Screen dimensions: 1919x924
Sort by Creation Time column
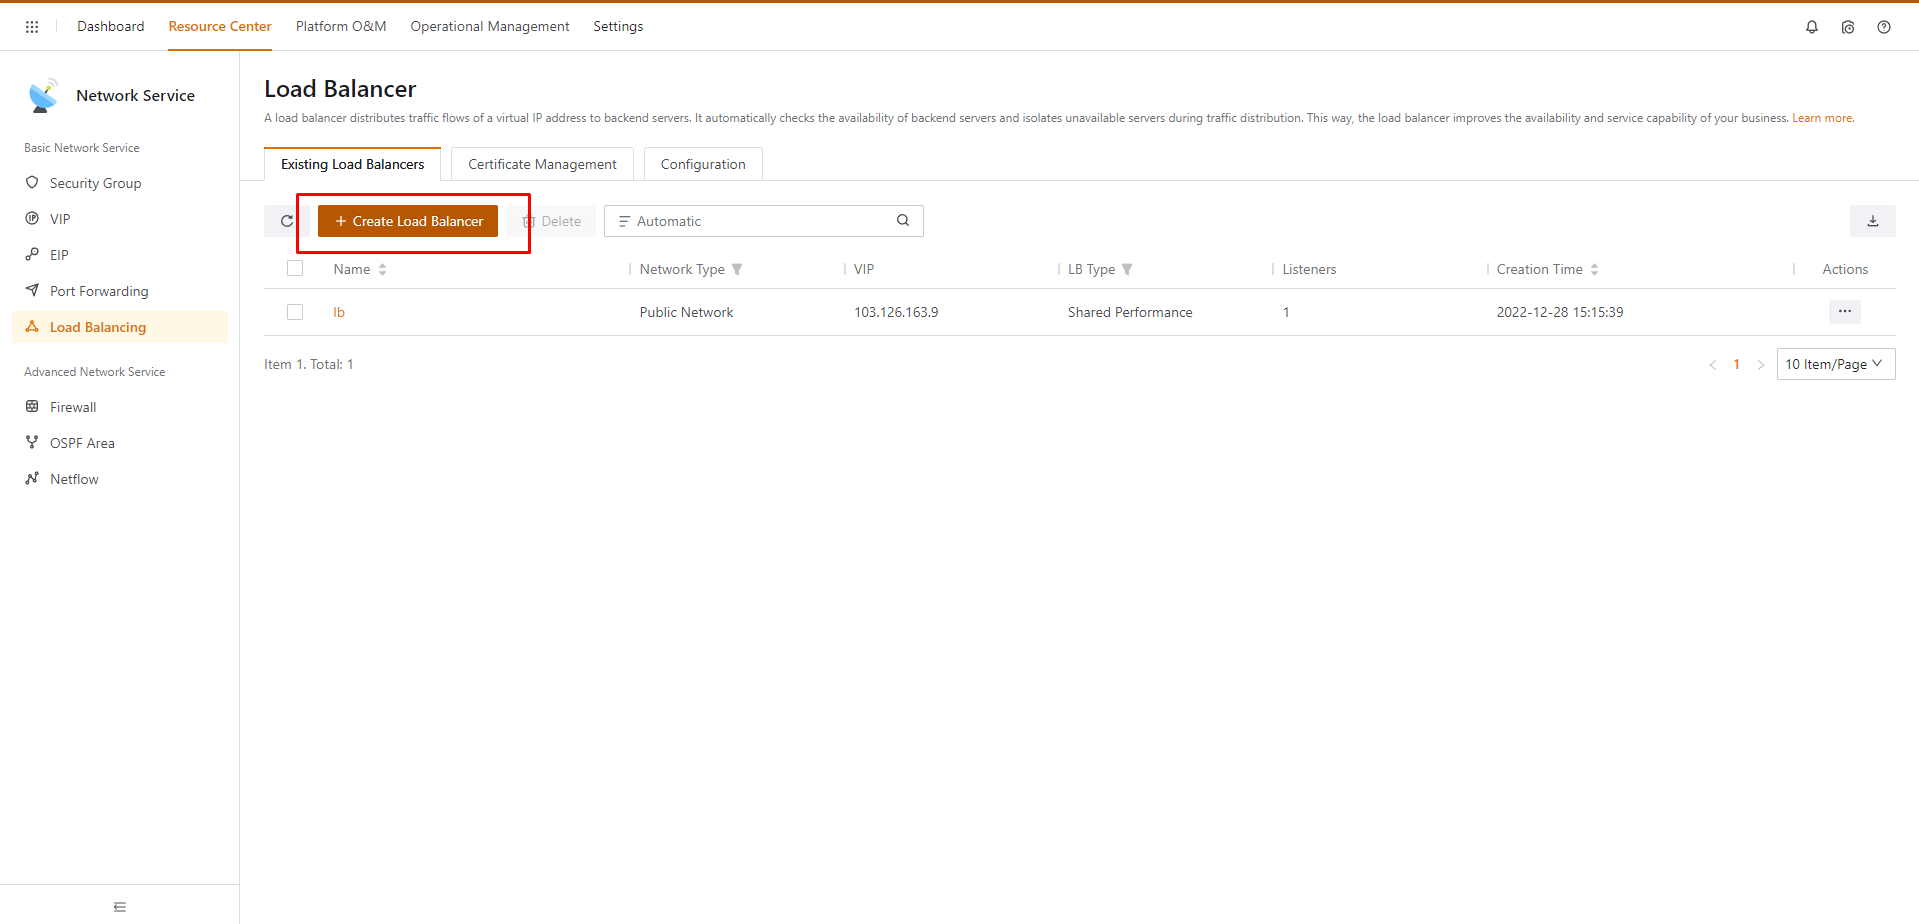click(x=1594, y=270)
